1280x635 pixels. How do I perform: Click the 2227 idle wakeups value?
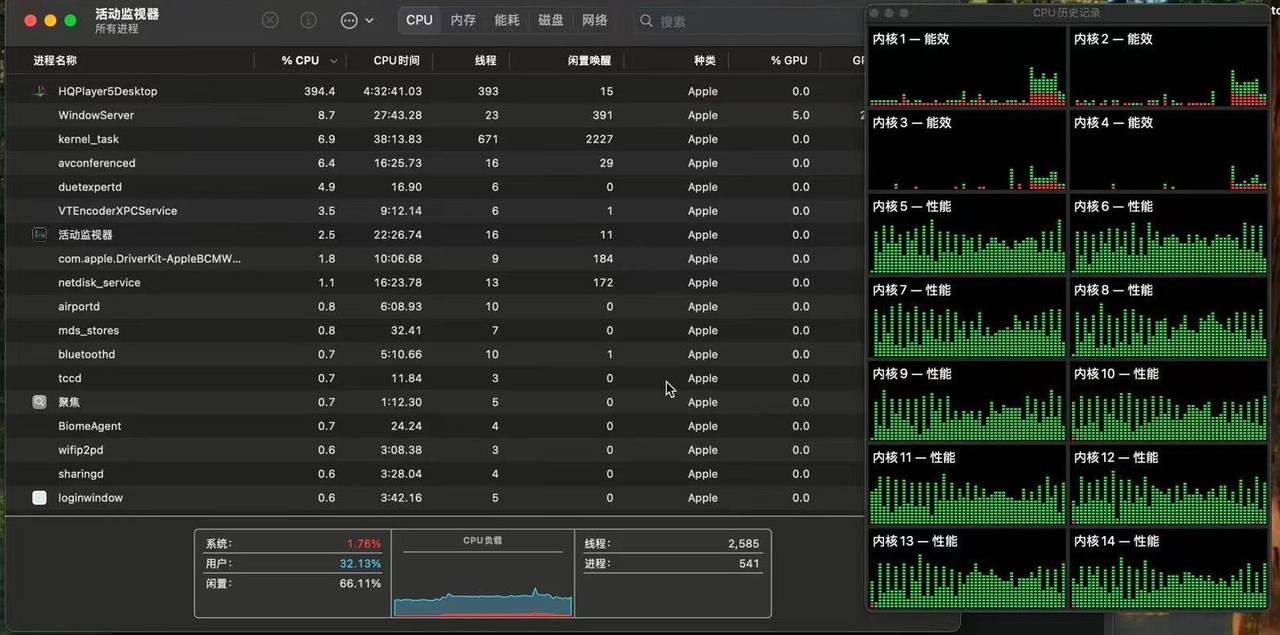coord(599,139)
